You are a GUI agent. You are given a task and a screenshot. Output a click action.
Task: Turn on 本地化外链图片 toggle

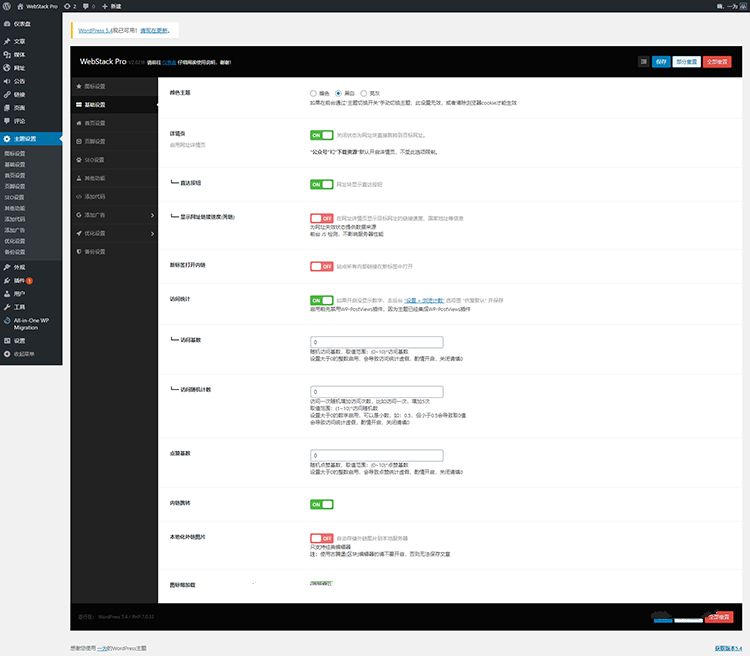pyautogui.click(x=321, y=537)
